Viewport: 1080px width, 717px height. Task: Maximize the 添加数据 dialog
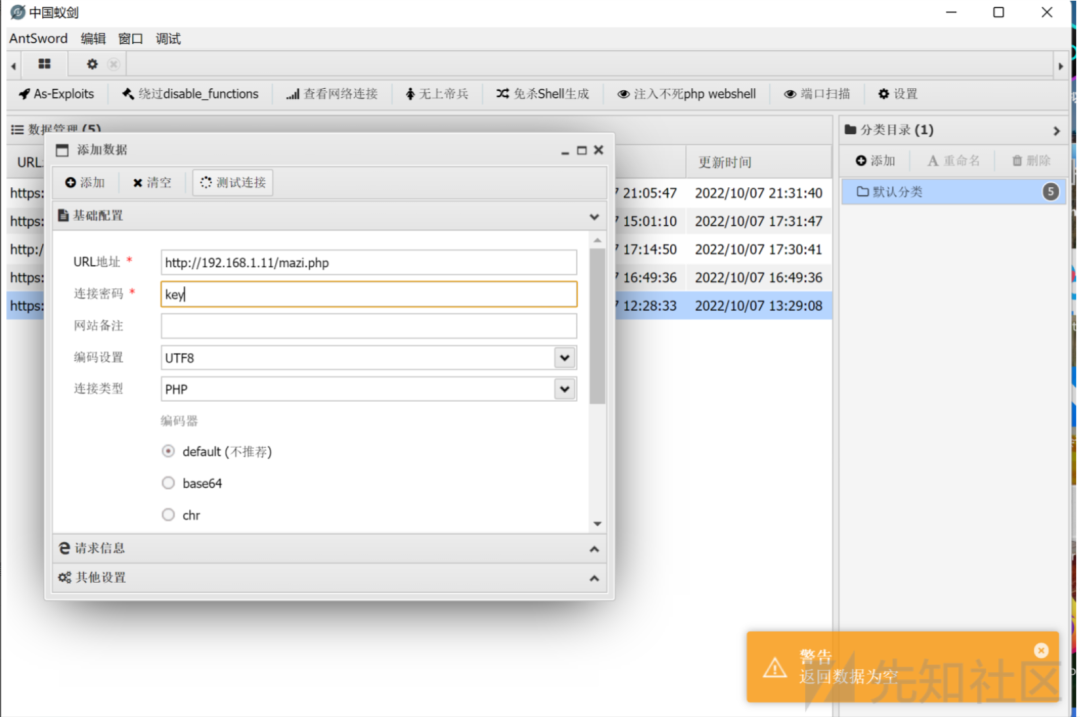(581, 150)
